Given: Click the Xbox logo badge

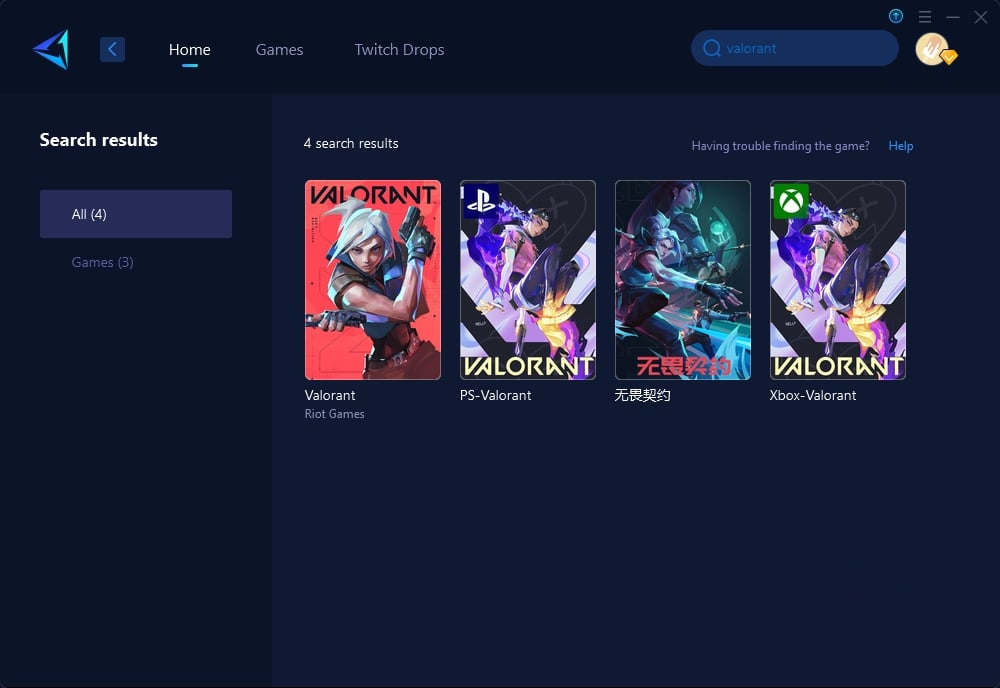Looking at the screenshot, I should point(791,201).
